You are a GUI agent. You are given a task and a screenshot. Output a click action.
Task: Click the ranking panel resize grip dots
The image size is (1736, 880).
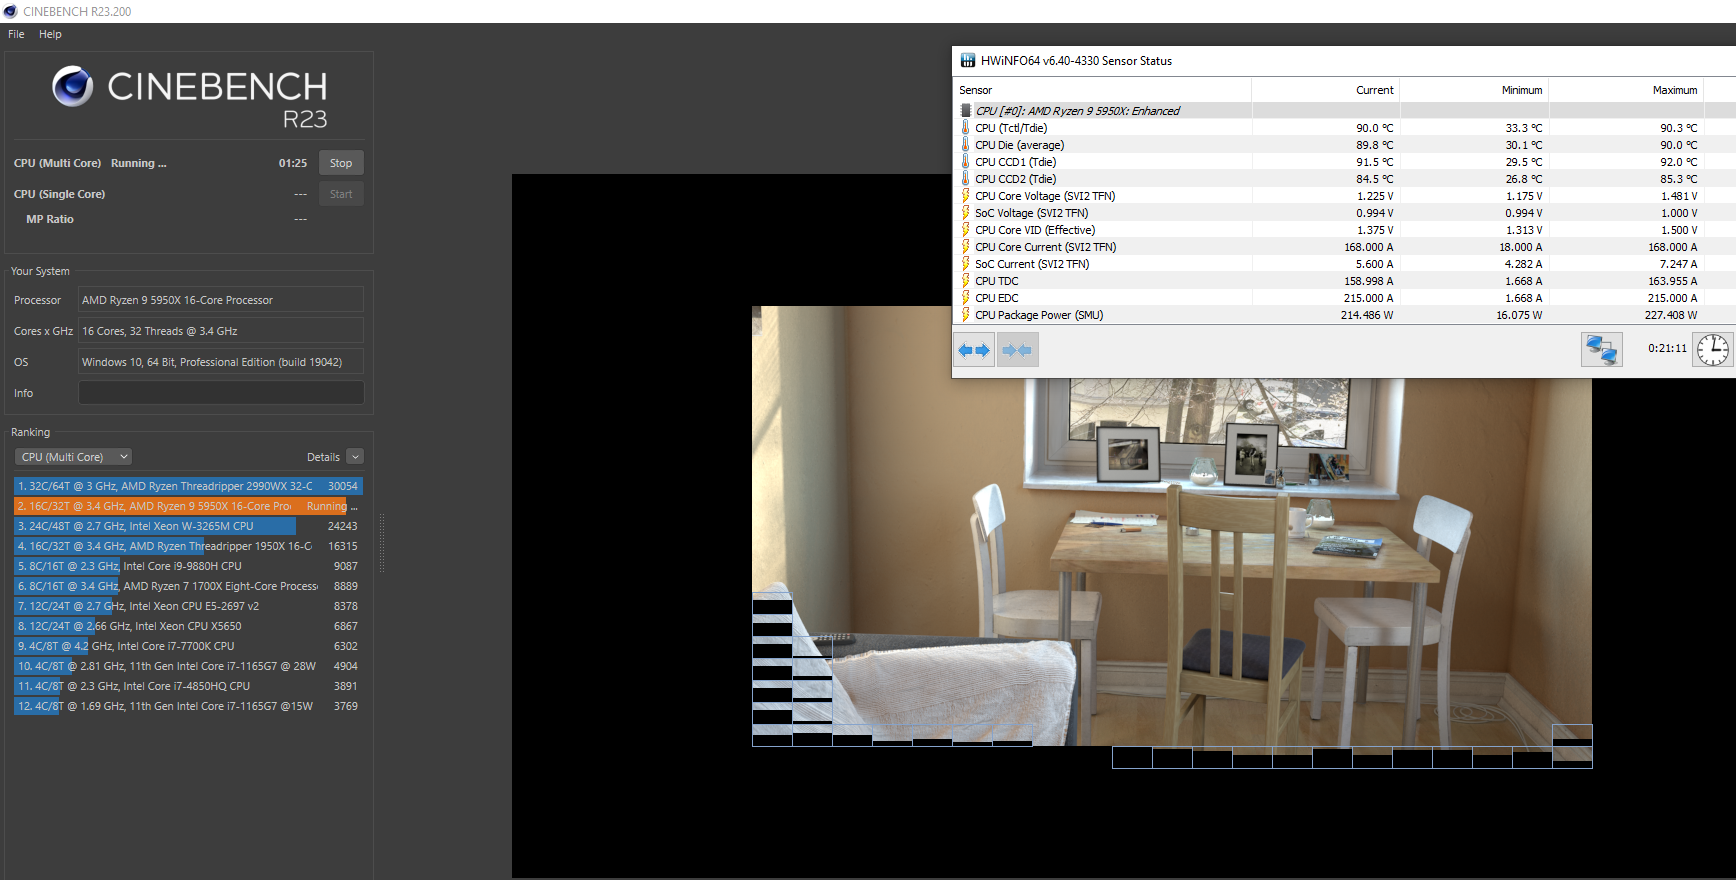(382, 544)
